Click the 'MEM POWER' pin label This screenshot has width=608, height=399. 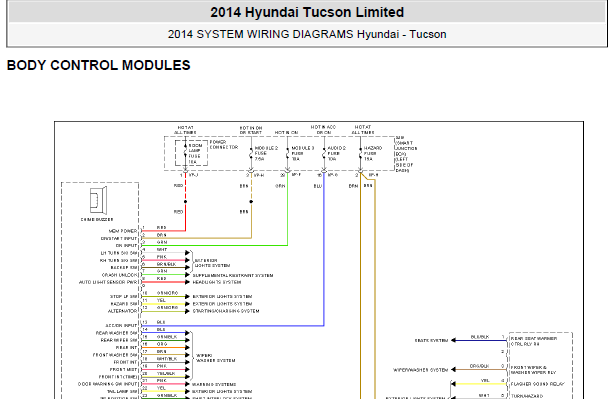[x=123, y=231]
